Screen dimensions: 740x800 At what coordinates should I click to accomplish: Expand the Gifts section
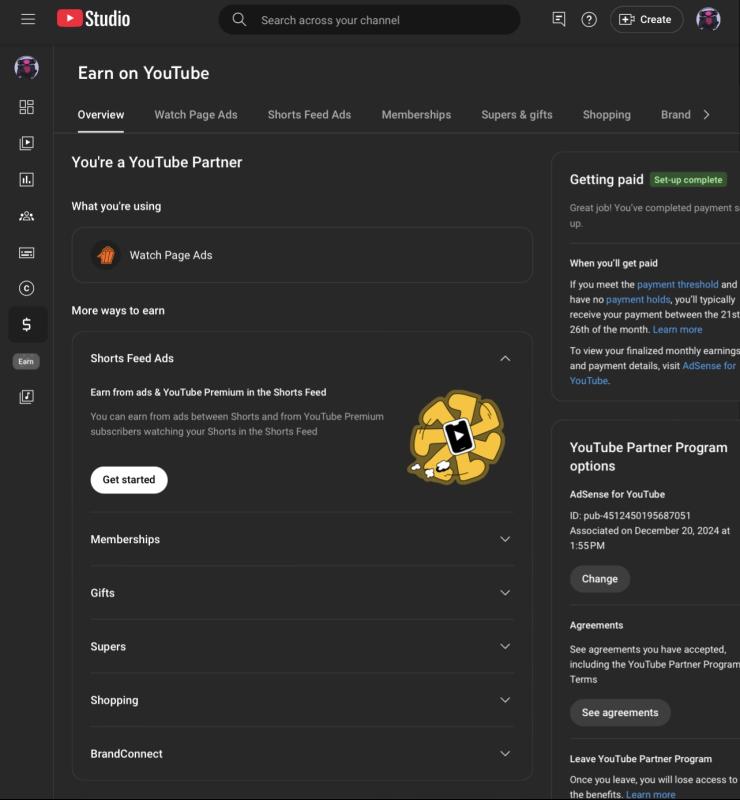coord(505,593)
